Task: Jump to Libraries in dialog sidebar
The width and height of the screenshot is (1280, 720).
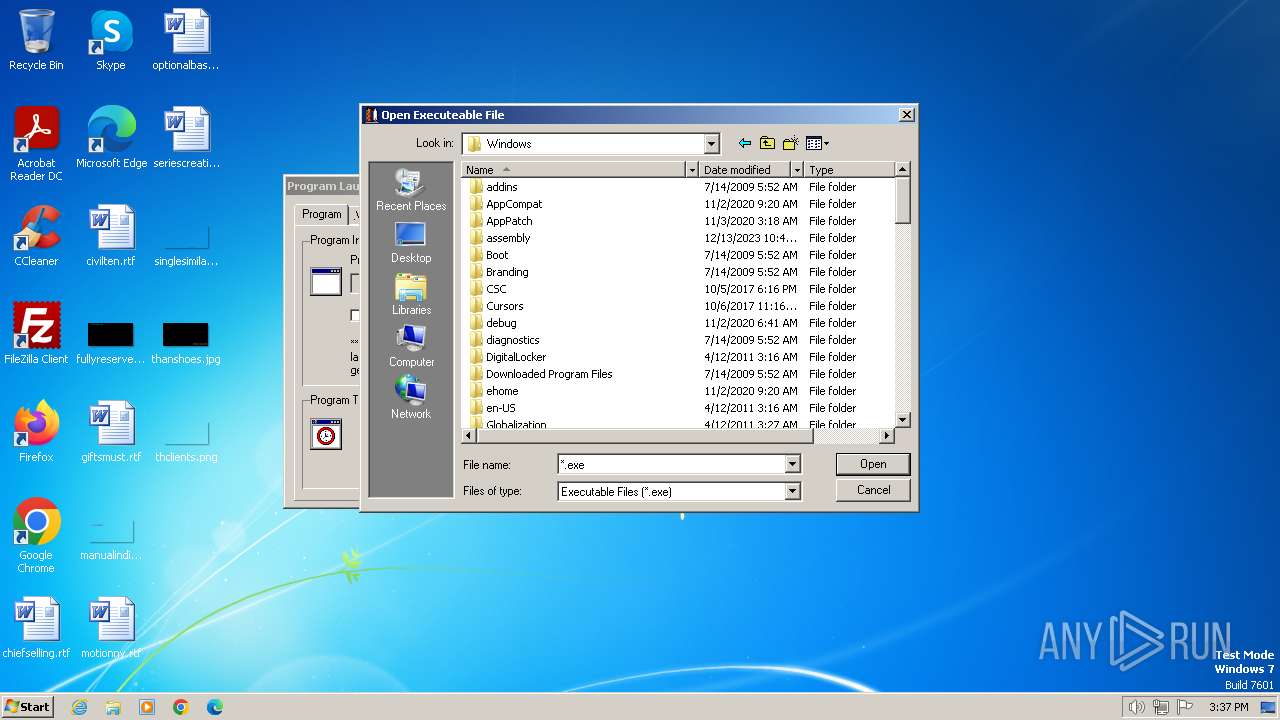Action: [x=411, y=294]
